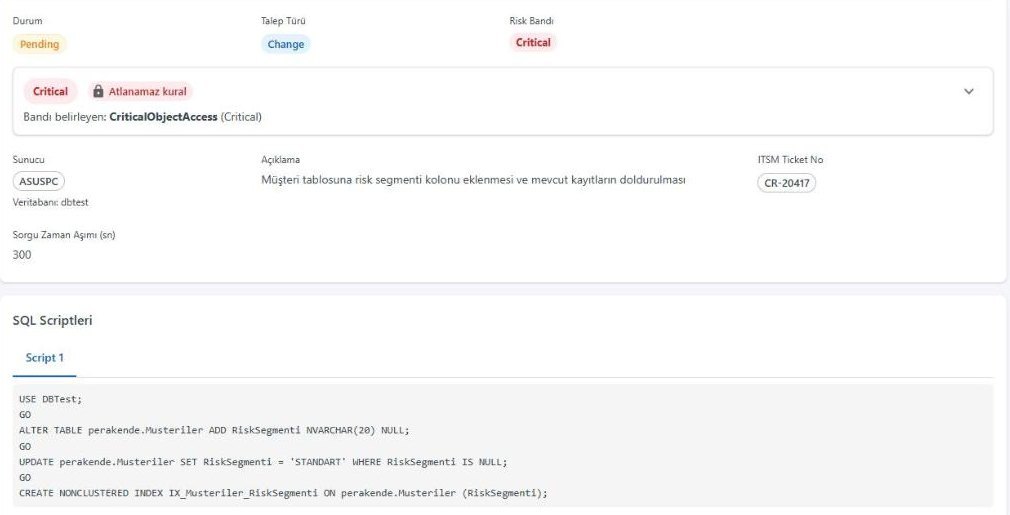Click the Açıklama field label

tap(280, 160)
